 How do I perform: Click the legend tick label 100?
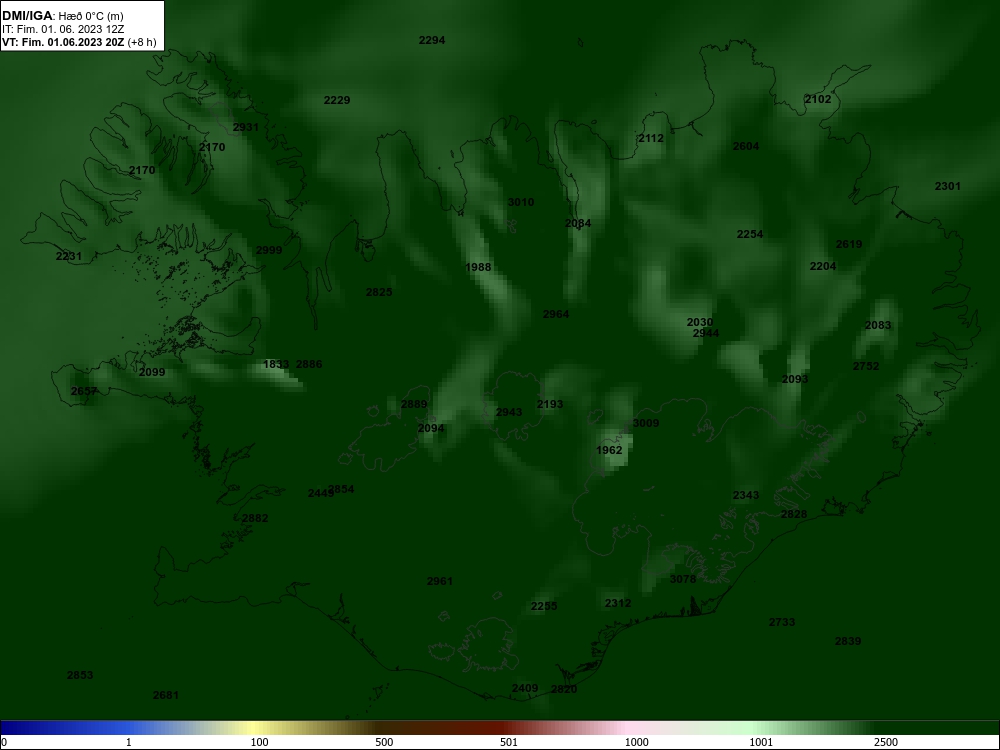[259, 742]
